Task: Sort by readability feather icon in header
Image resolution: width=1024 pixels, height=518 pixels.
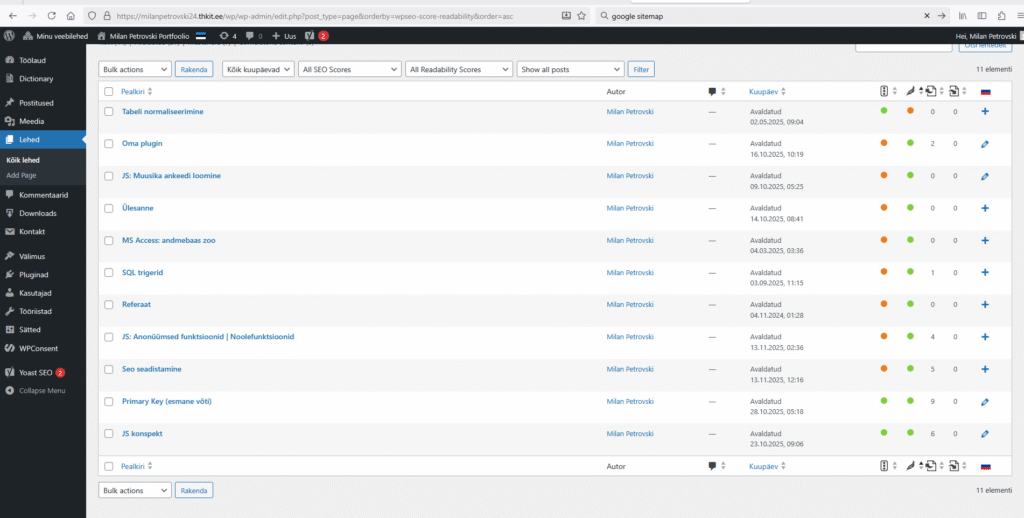Action: point(910,91)
